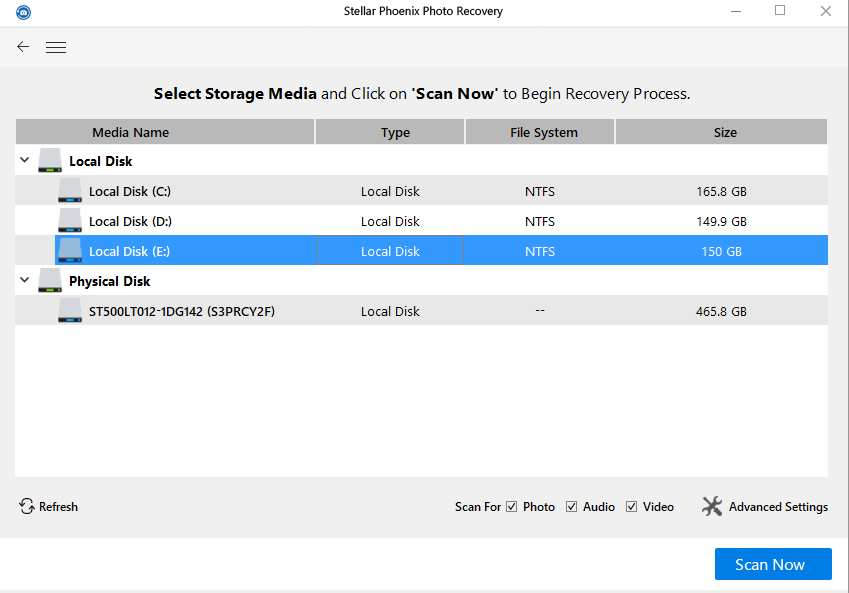Collapse the Local Disk group

[24, 160]
